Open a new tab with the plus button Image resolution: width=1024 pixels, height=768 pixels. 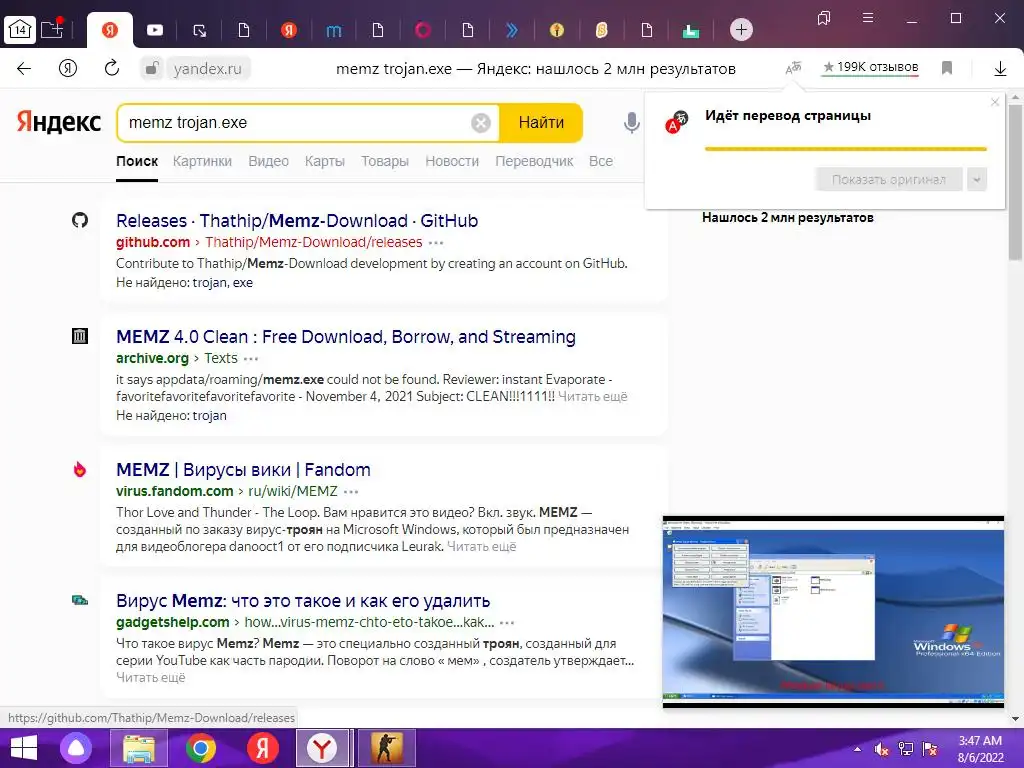coord(741,30)
